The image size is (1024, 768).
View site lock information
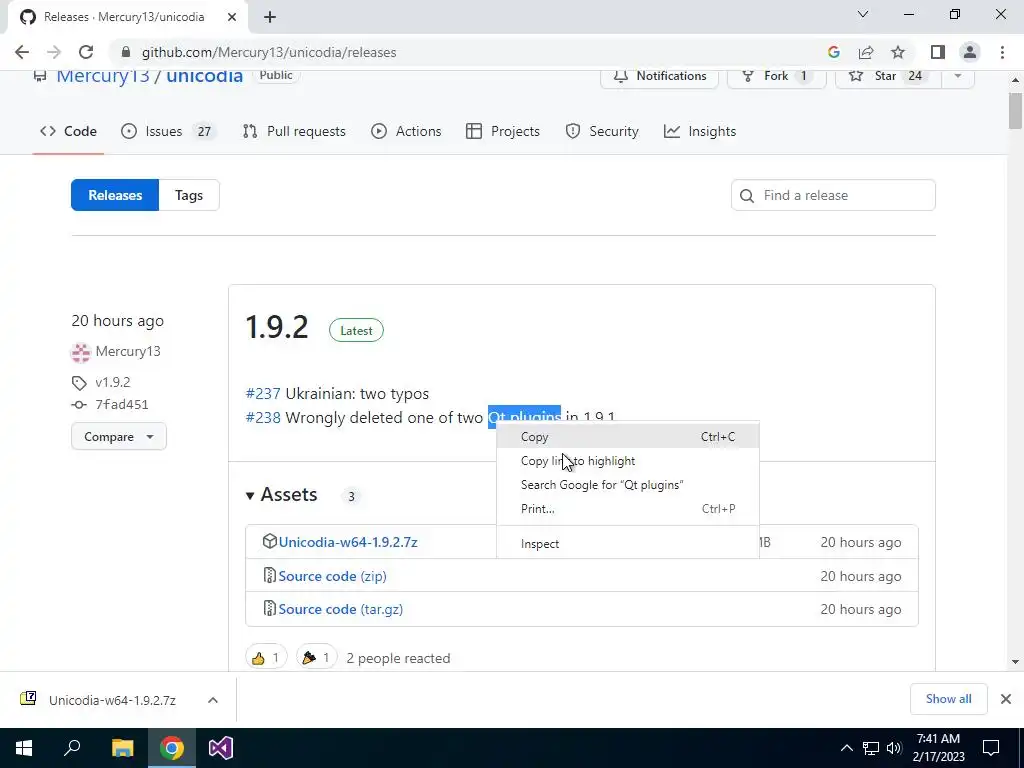(126, 52)
